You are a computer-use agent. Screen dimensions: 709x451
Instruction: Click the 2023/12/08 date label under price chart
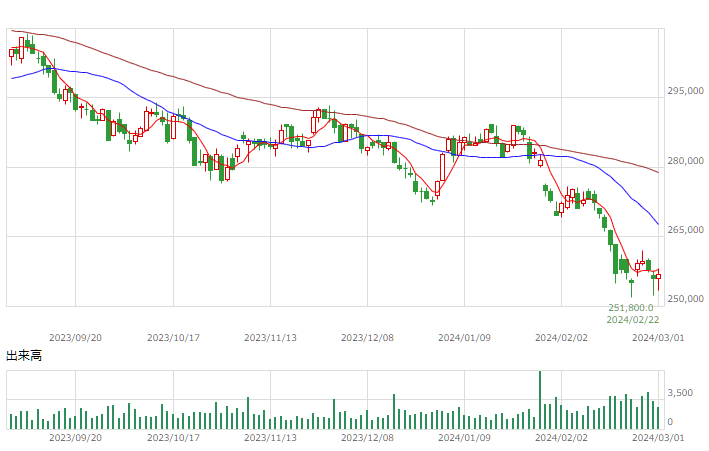(x=367, y=337)
